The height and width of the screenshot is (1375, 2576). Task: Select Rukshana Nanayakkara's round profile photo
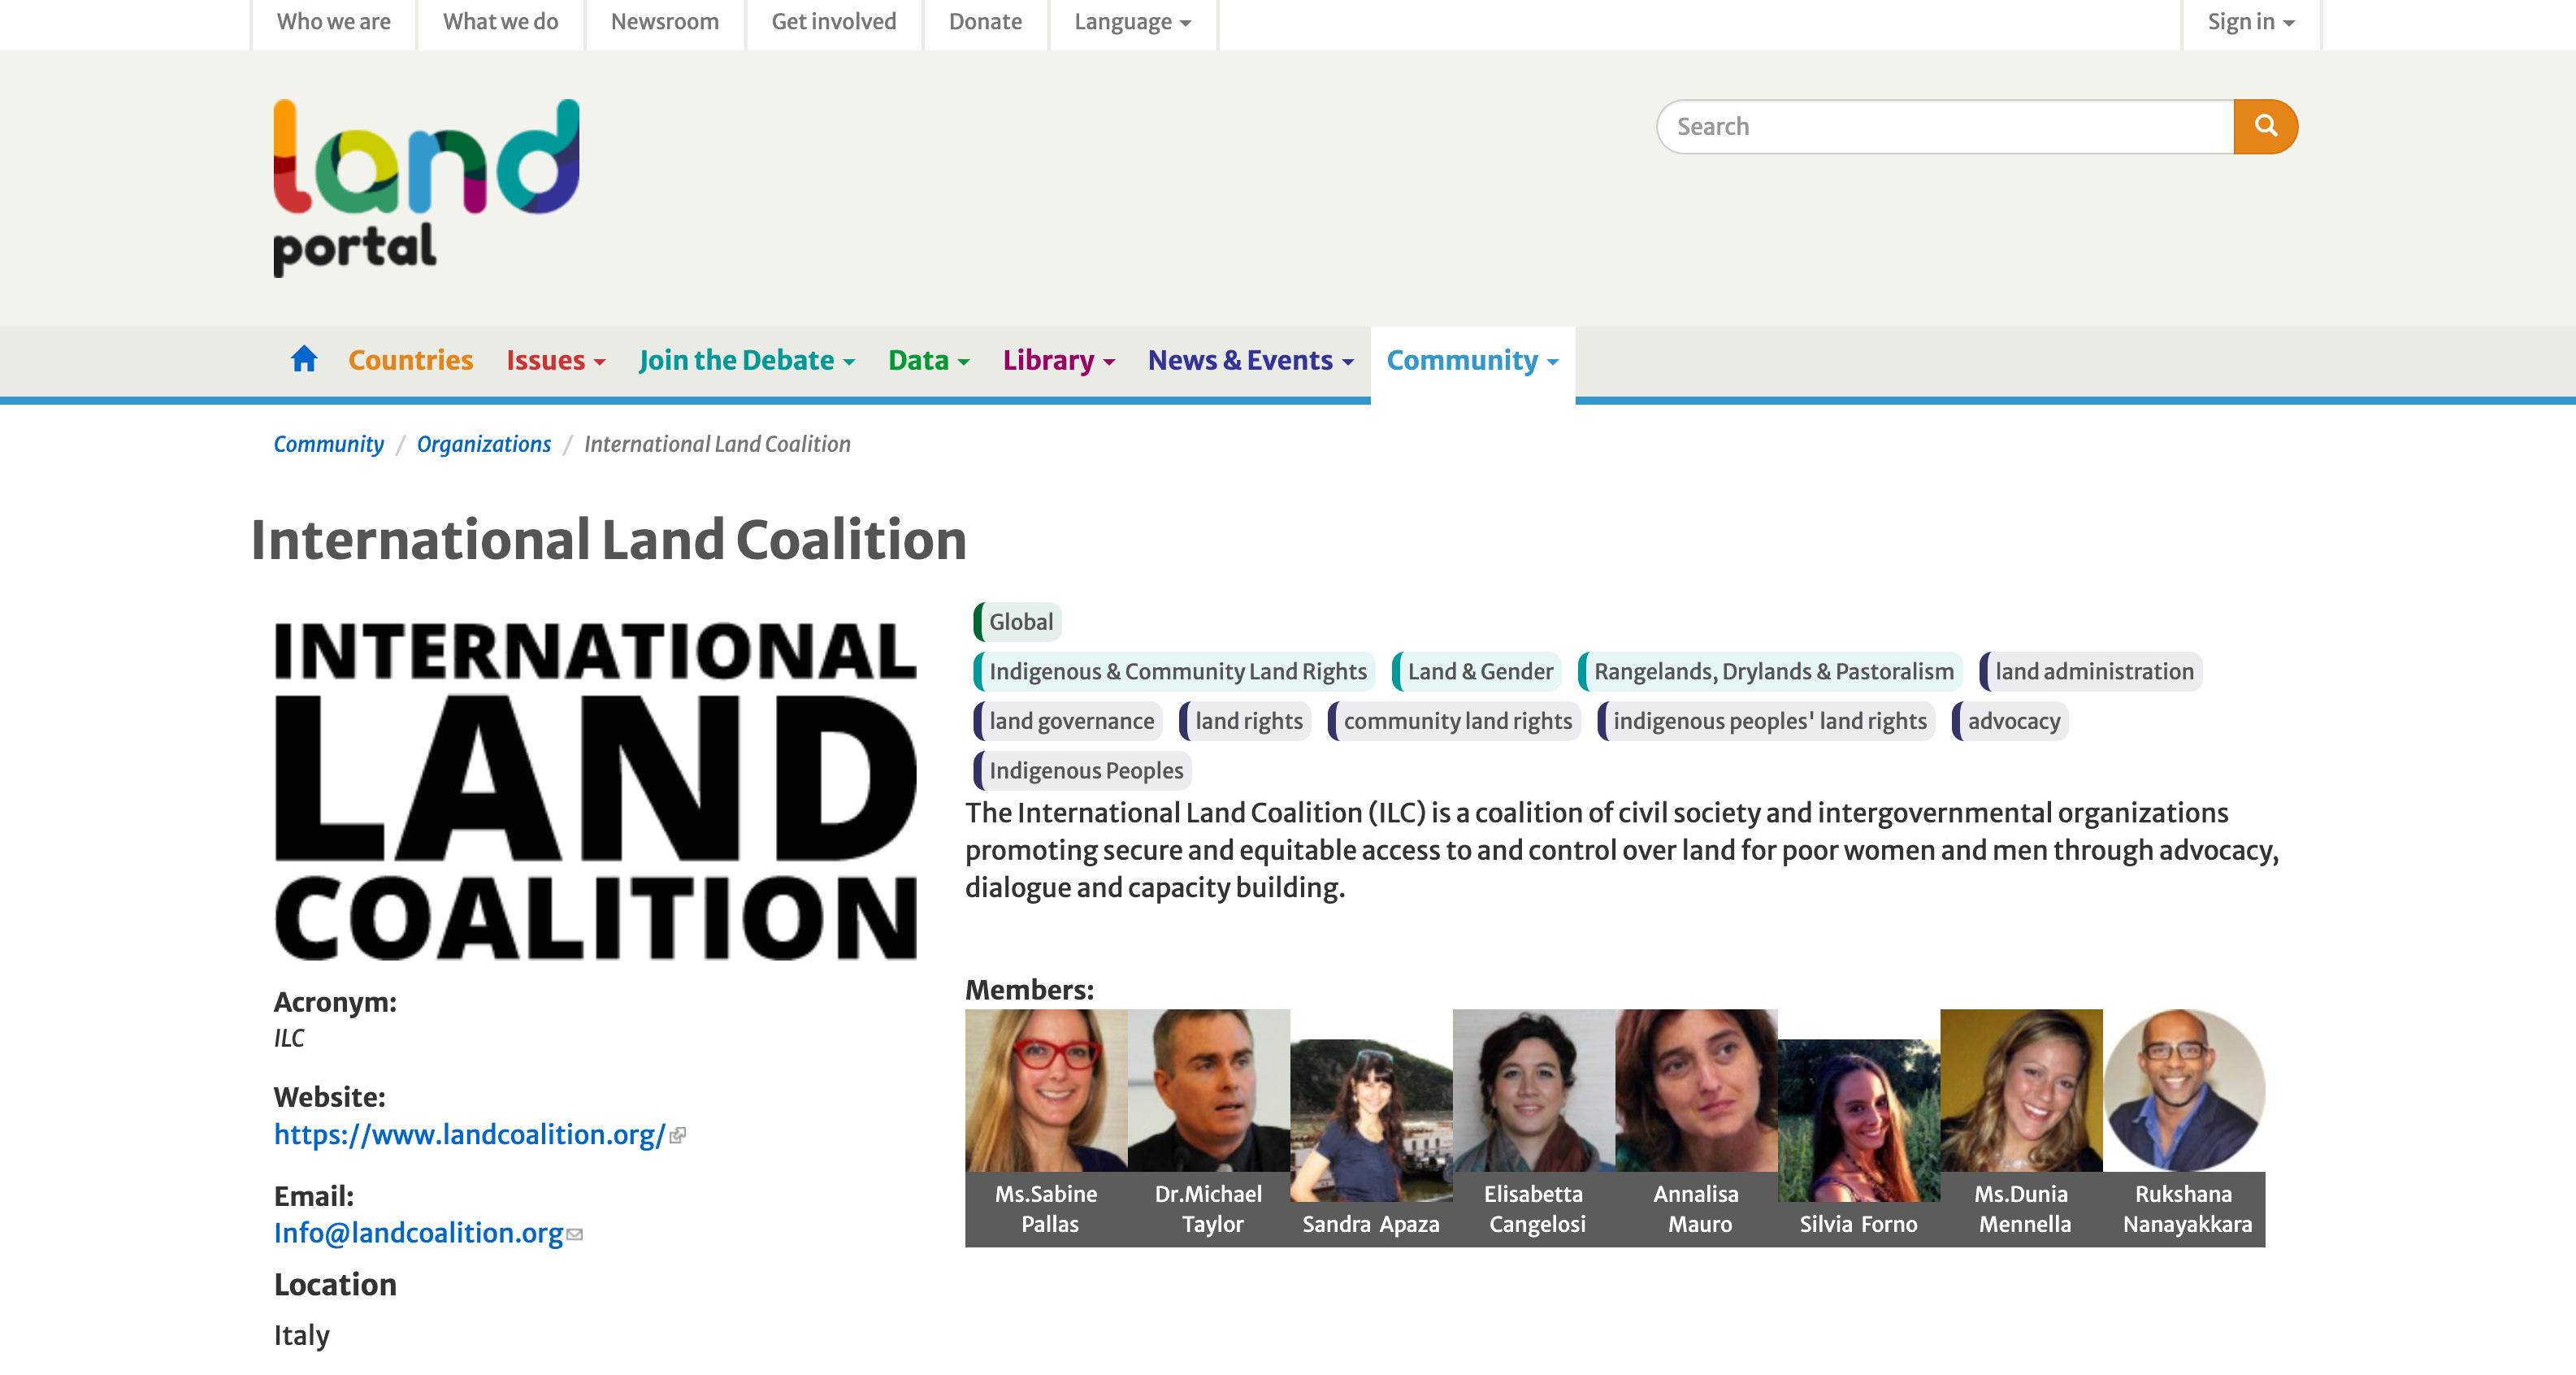click(x=2184, y=1090)
